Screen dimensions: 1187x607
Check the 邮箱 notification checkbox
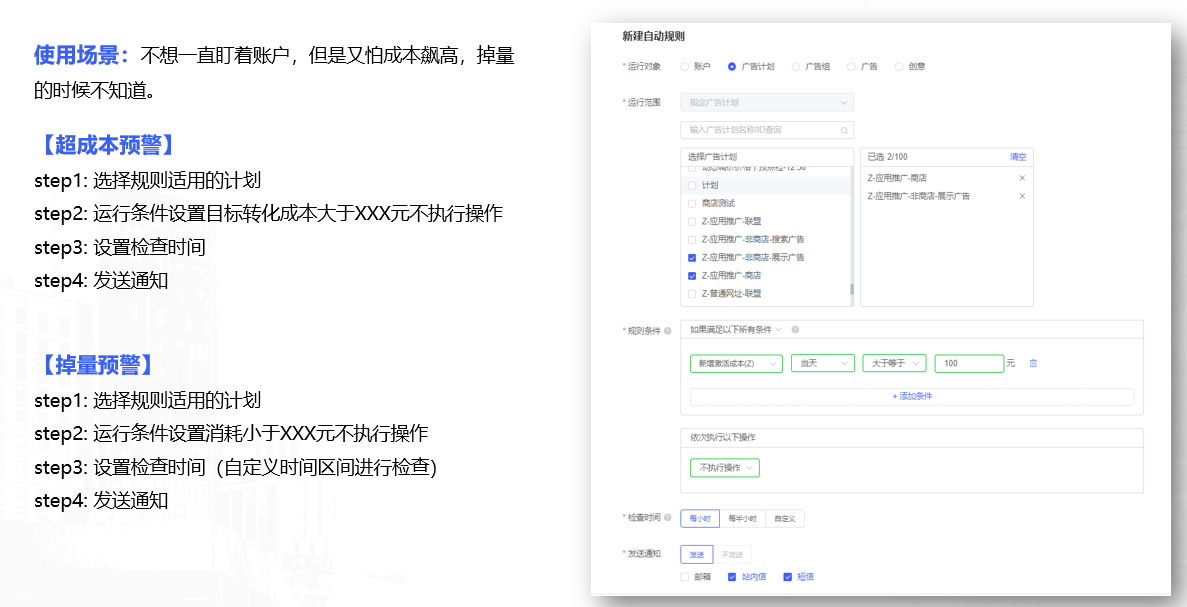point(685,577)
